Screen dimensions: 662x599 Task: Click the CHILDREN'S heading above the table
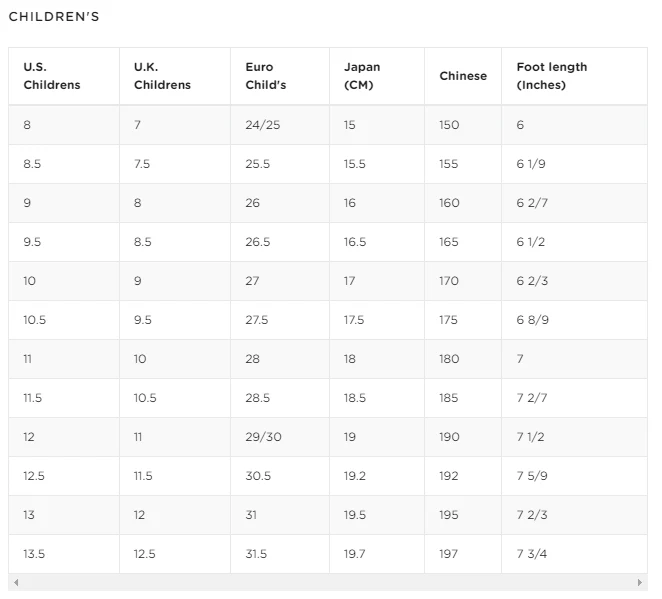click(54, 17)
